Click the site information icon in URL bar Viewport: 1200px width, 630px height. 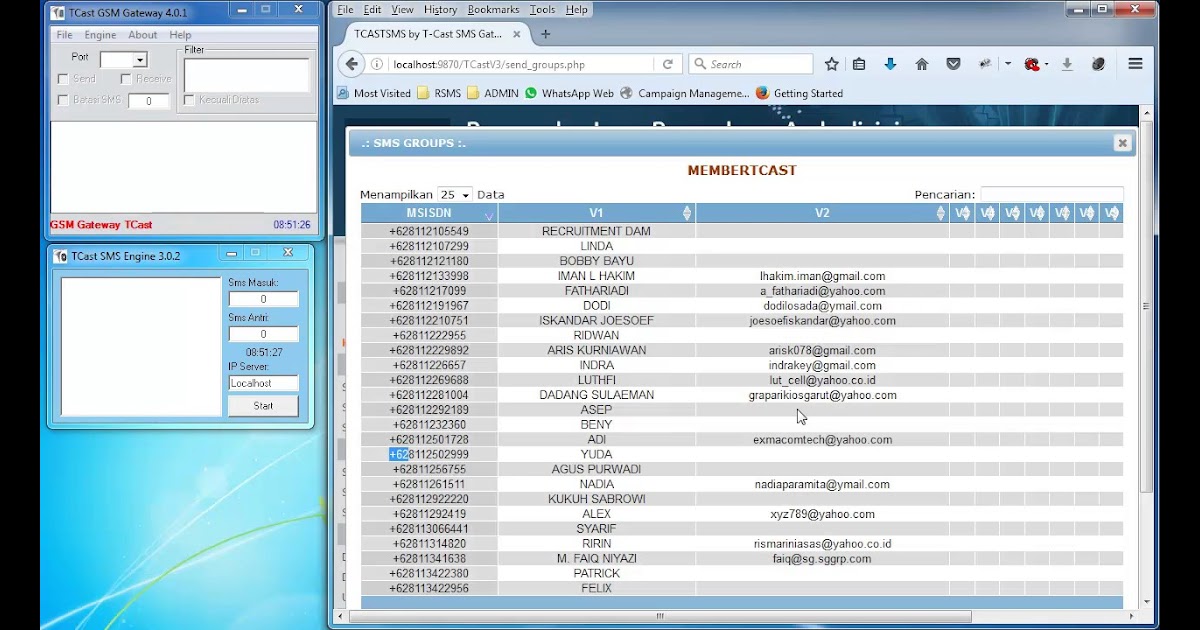(377, 64)
